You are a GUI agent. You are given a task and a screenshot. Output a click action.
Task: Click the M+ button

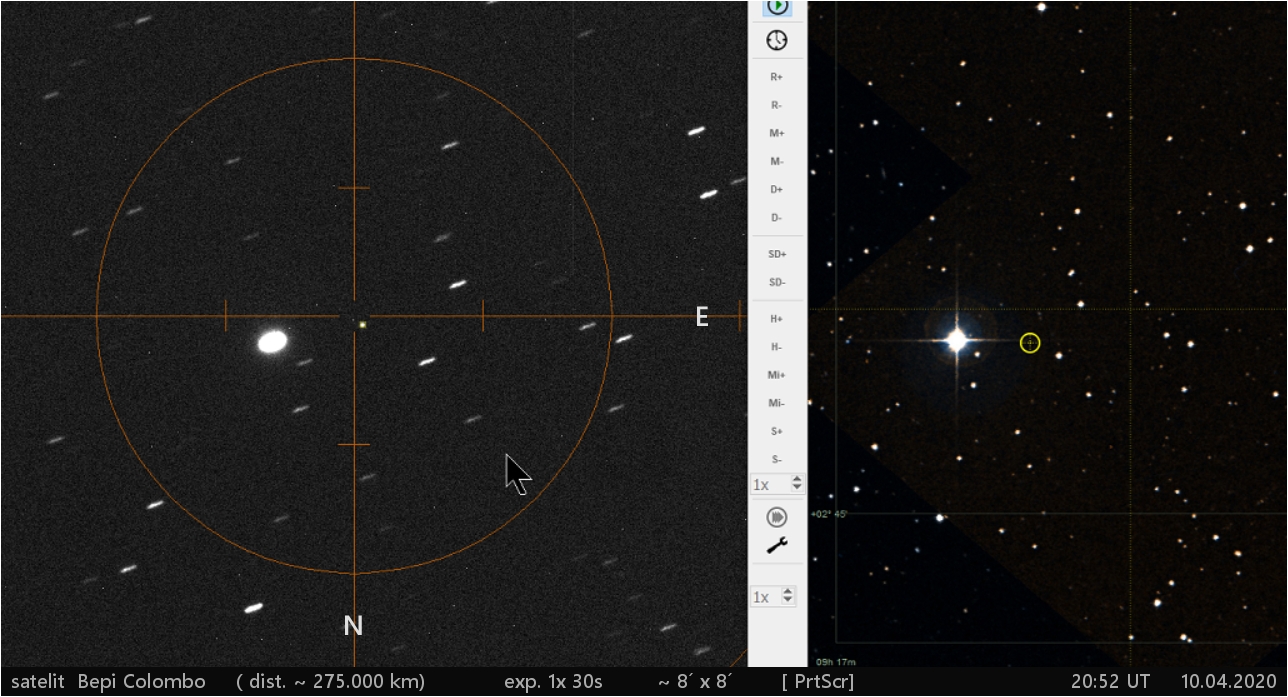[x=777, y=133]
